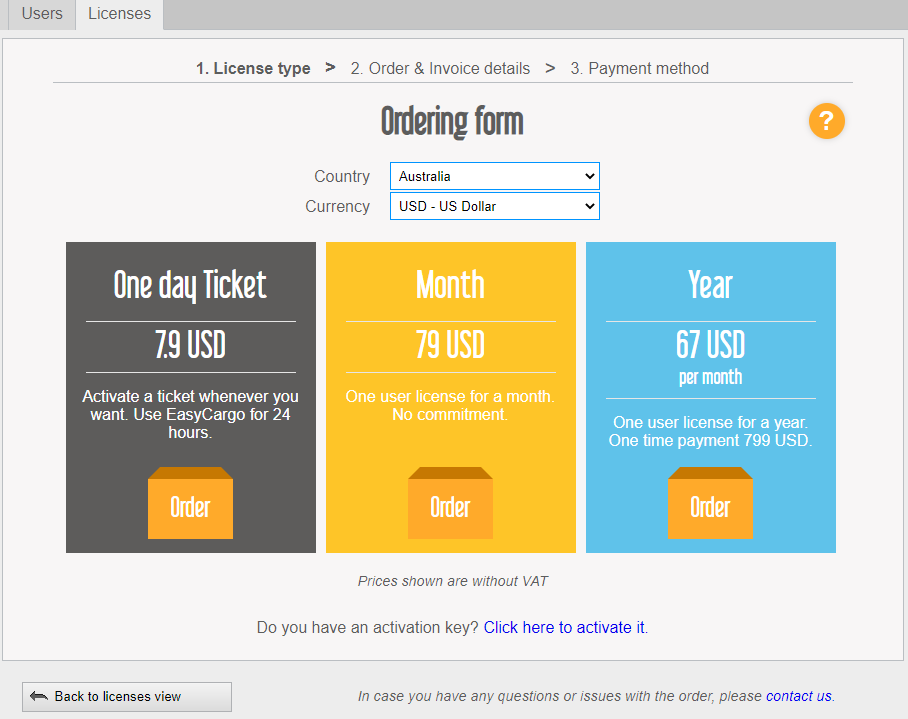
Task: Open the Country dropdown showing Australia
Action: click(x=494, y=176)
